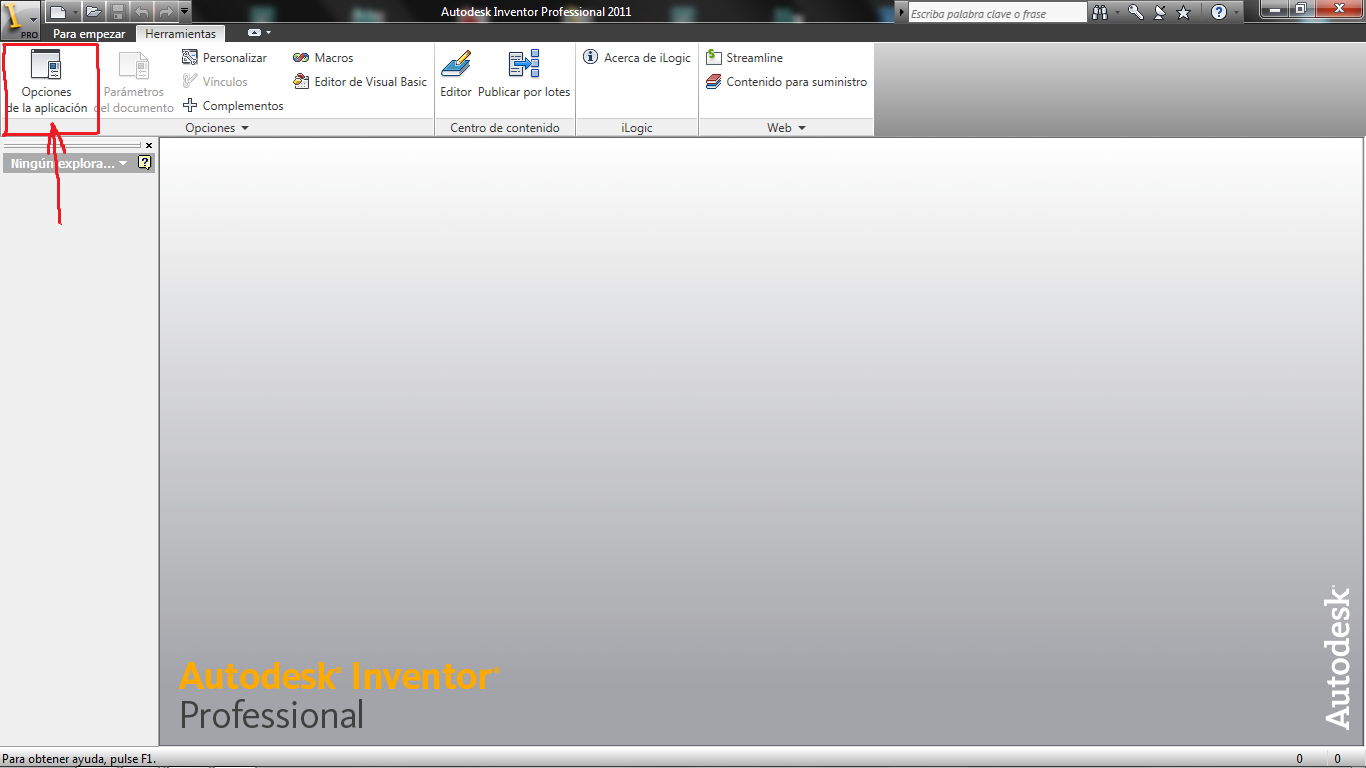
Task: Create a new file from quick access
Action: pos(58,12)
